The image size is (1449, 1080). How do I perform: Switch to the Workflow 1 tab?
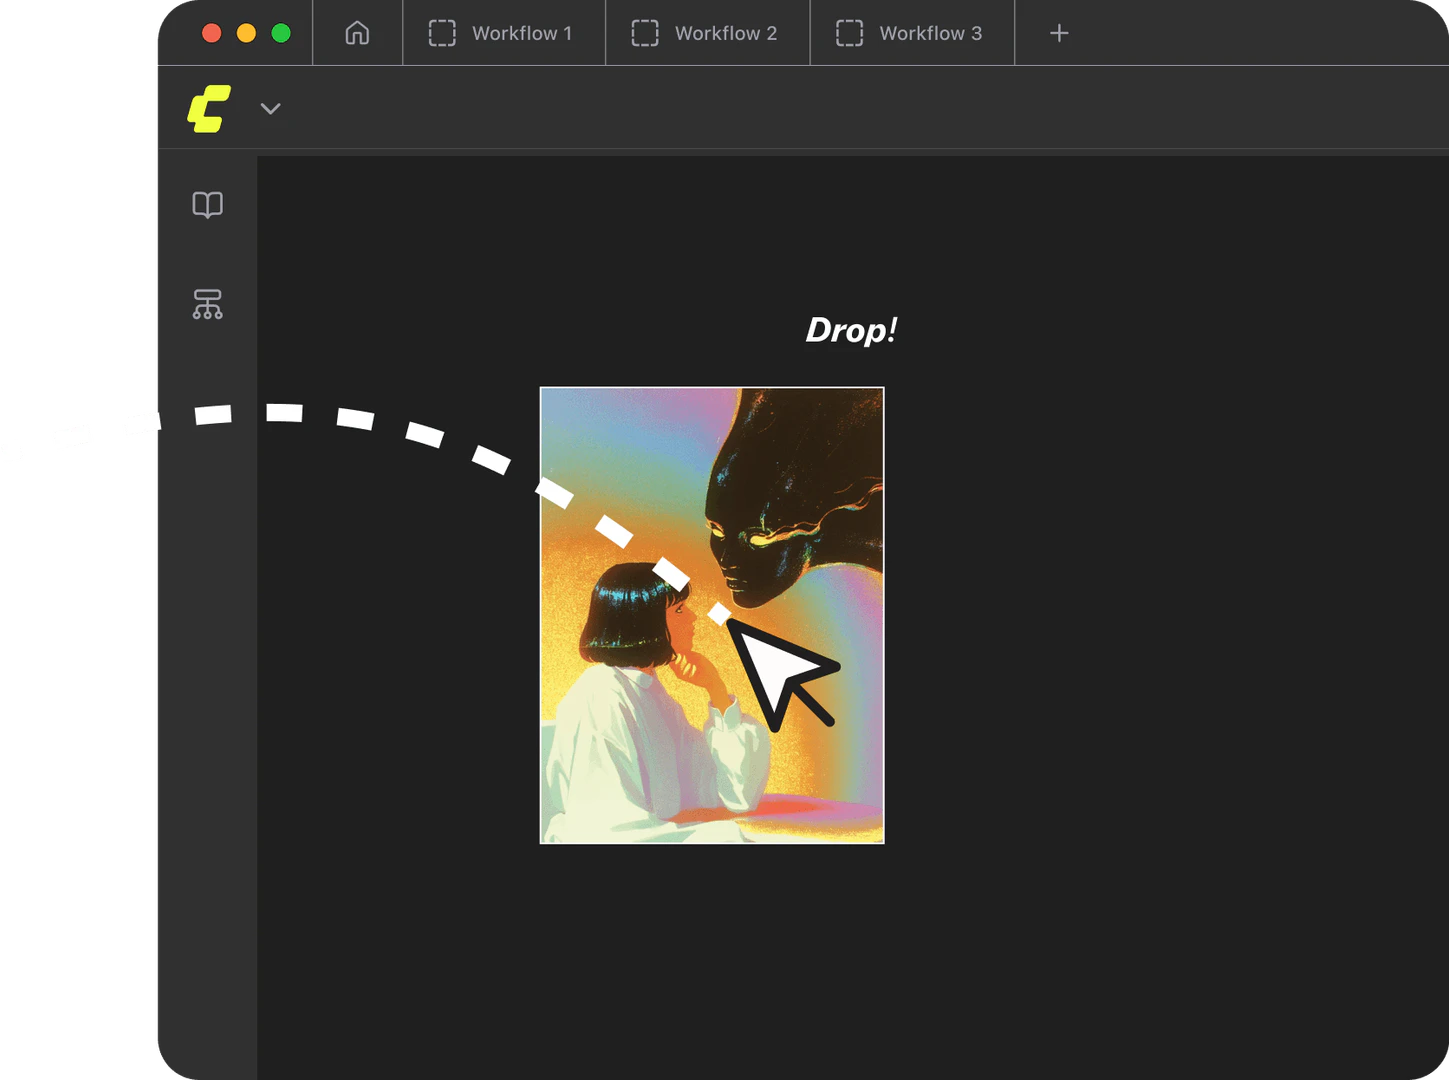click(x=521, y=33)
